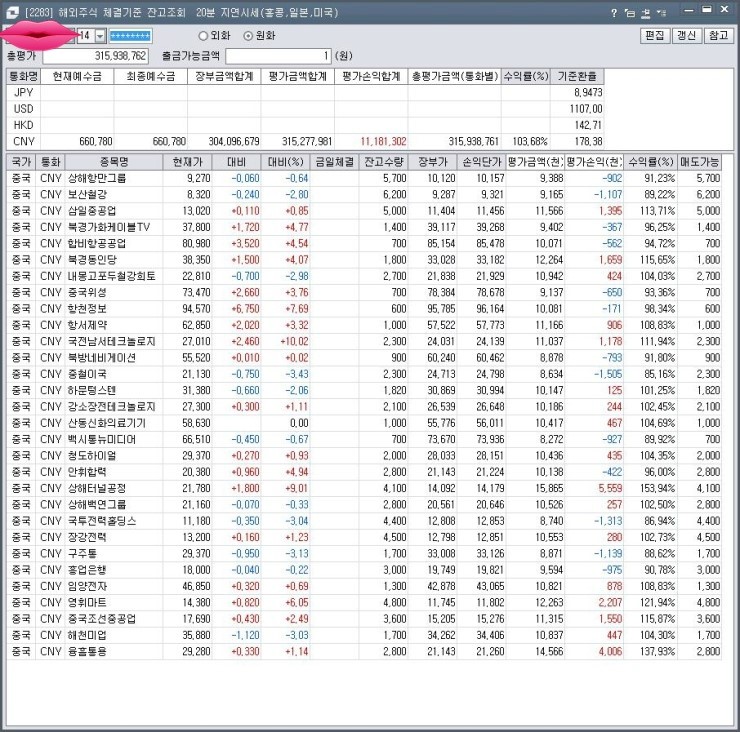Click the 통화명 column header
This screenshot has height=732, width=740.
[x=23, y=76]
